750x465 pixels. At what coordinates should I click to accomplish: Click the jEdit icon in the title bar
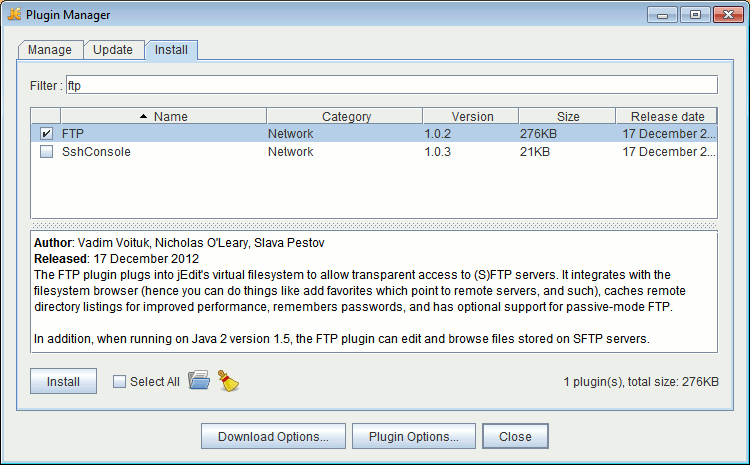tap(14, 14)
